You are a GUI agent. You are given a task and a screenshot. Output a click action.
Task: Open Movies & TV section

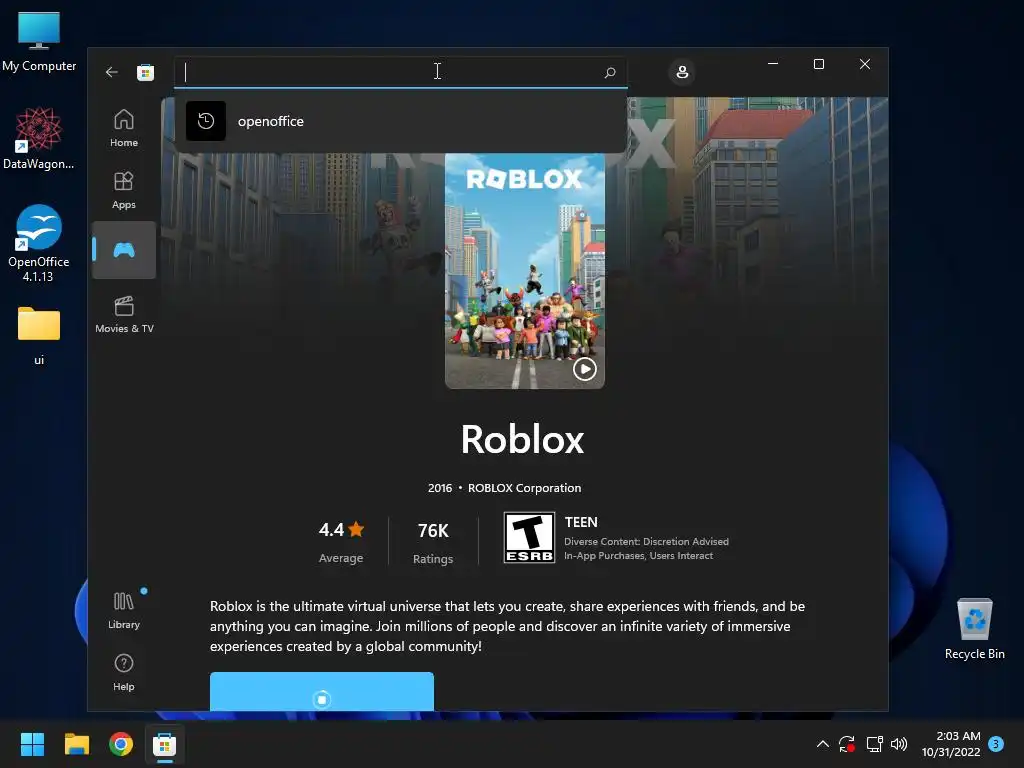pos(124,314)
